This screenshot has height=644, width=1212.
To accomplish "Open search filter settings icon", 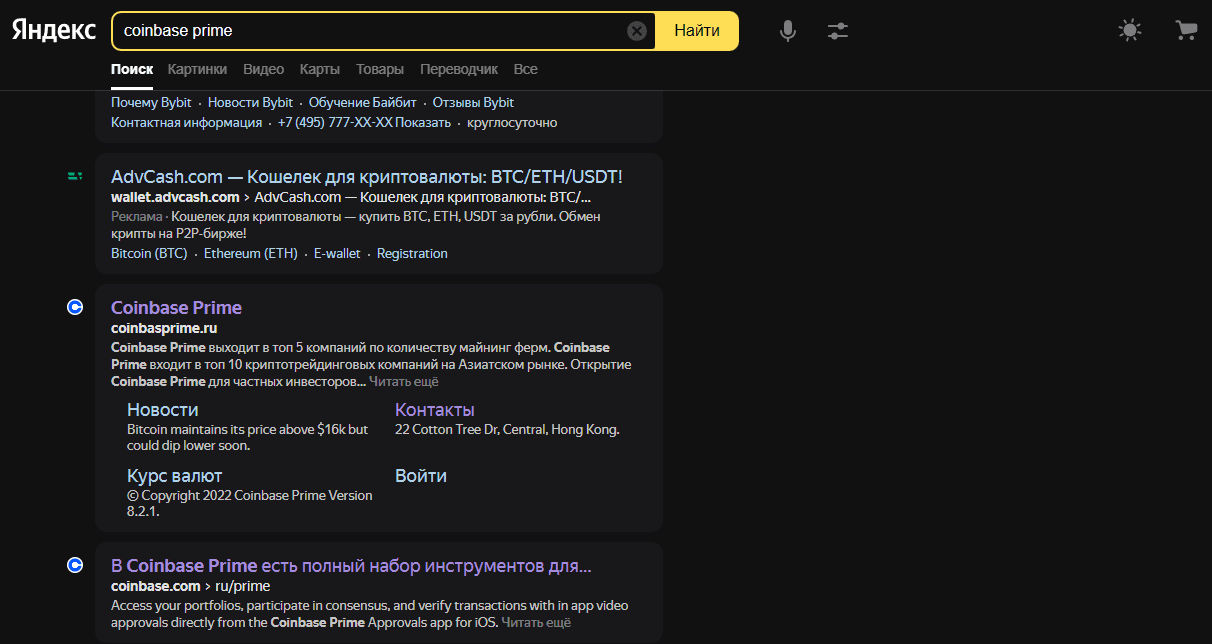I will pos(838,31).
